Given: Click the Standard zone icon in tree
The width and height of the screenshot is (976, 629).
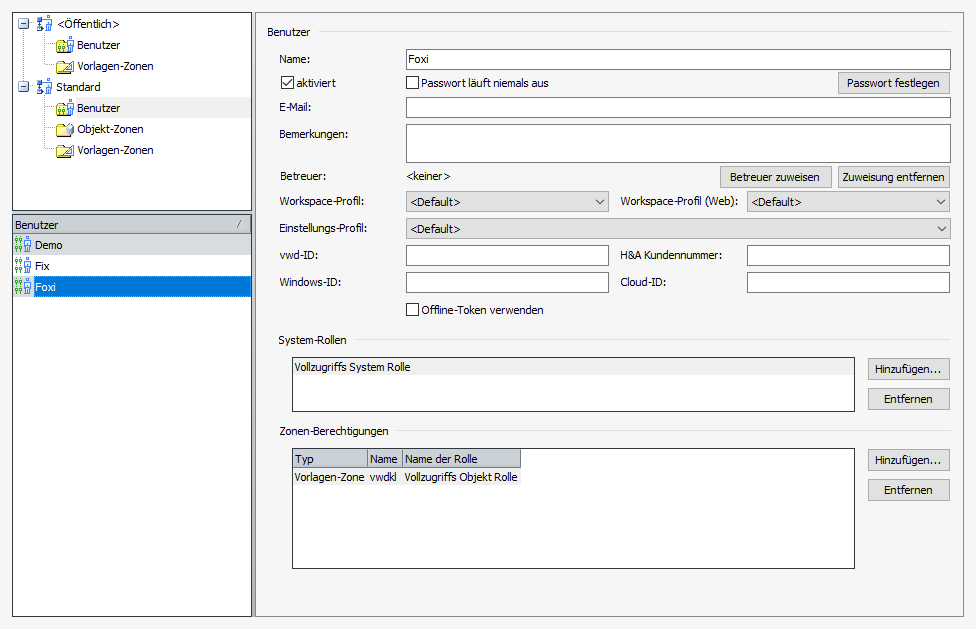Looking at the screenshot, I should 44,87.
